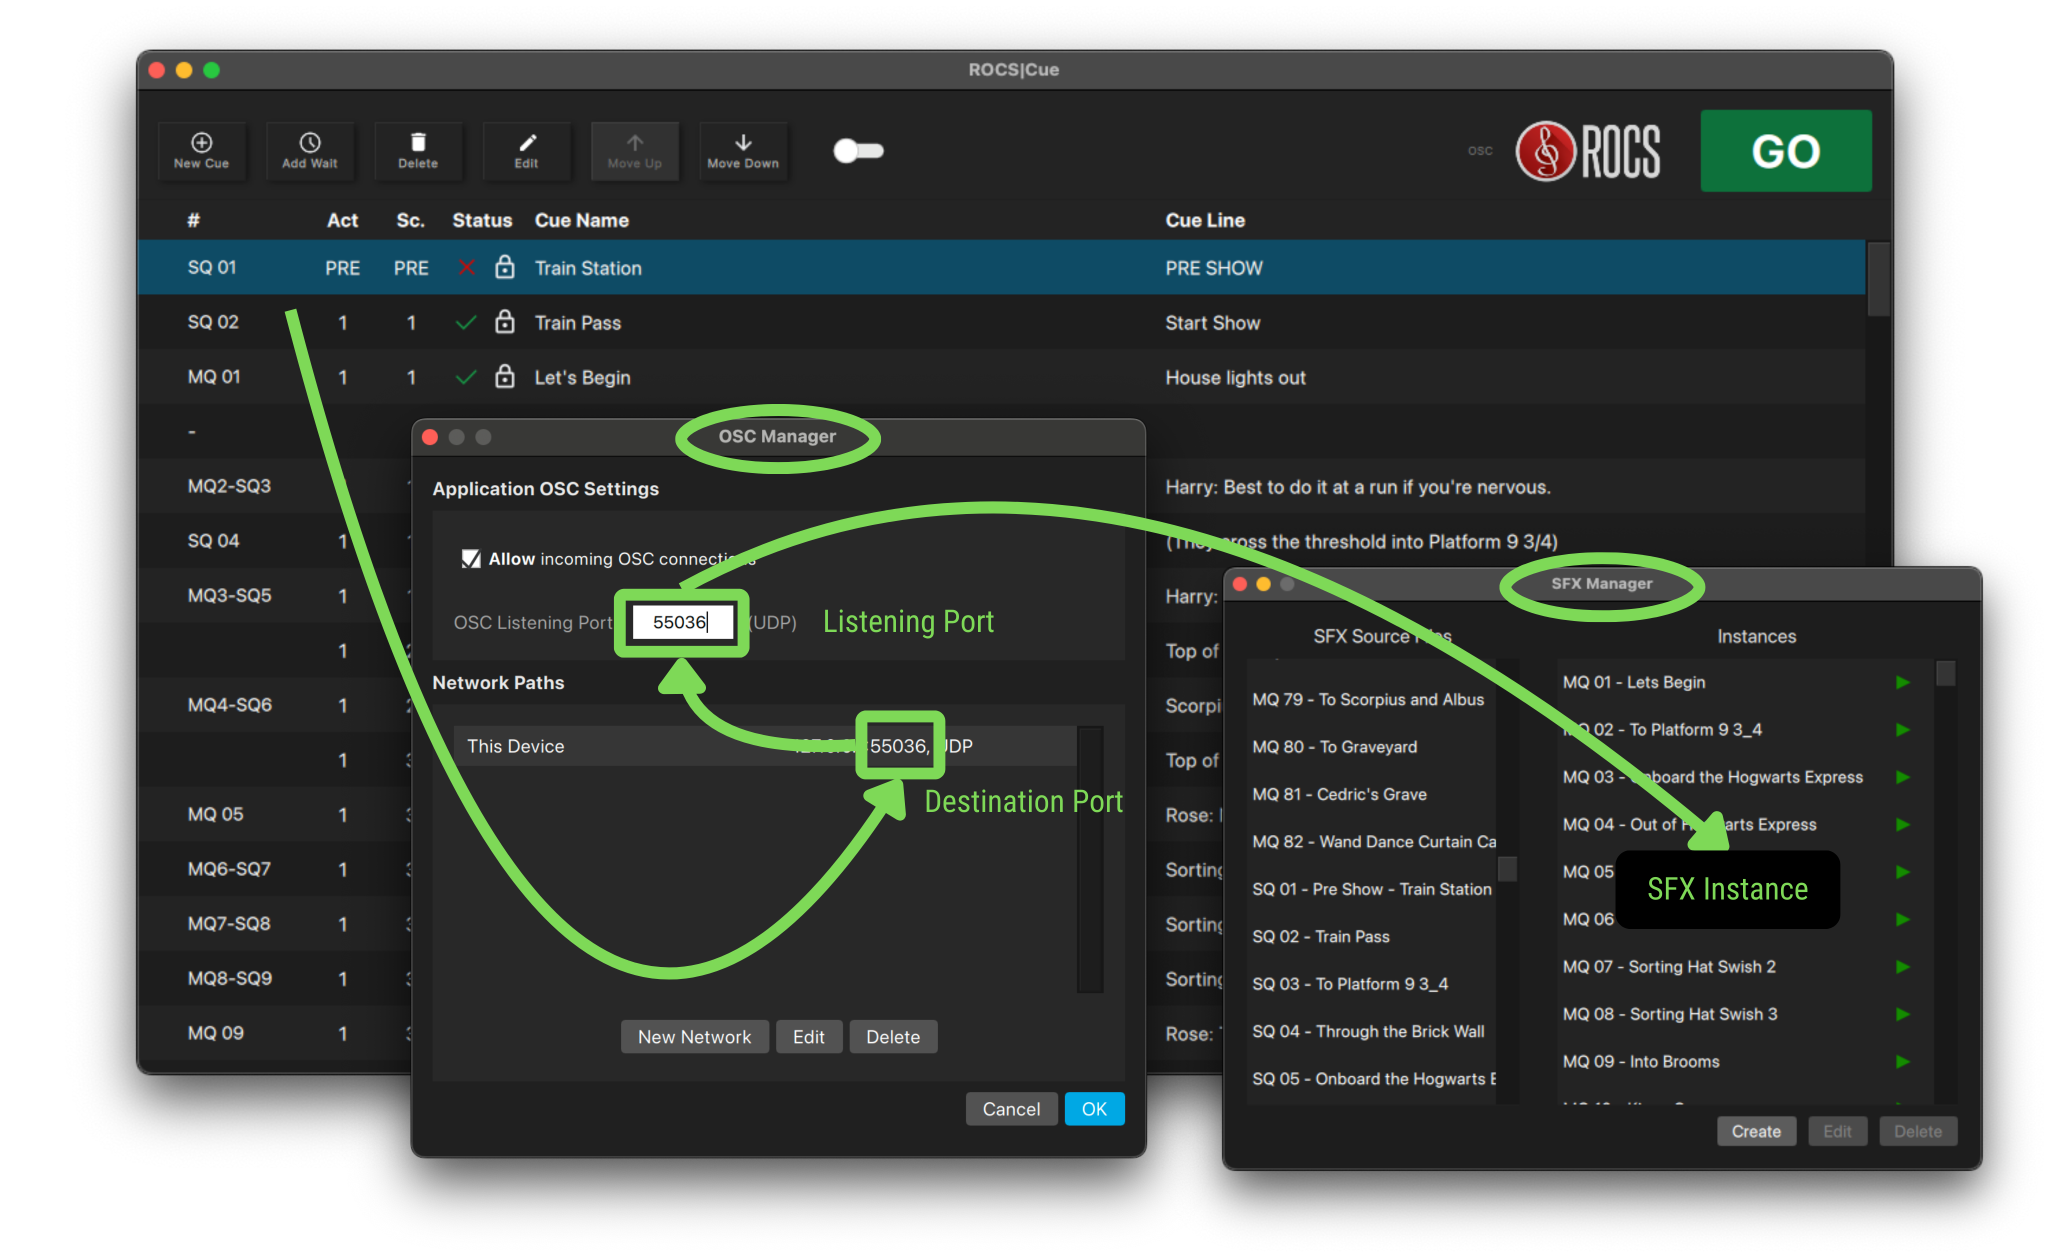Viewport: 2048px width, 1257px height.
Task: Click Create in the SFX Manager
Action: 1756,1131
